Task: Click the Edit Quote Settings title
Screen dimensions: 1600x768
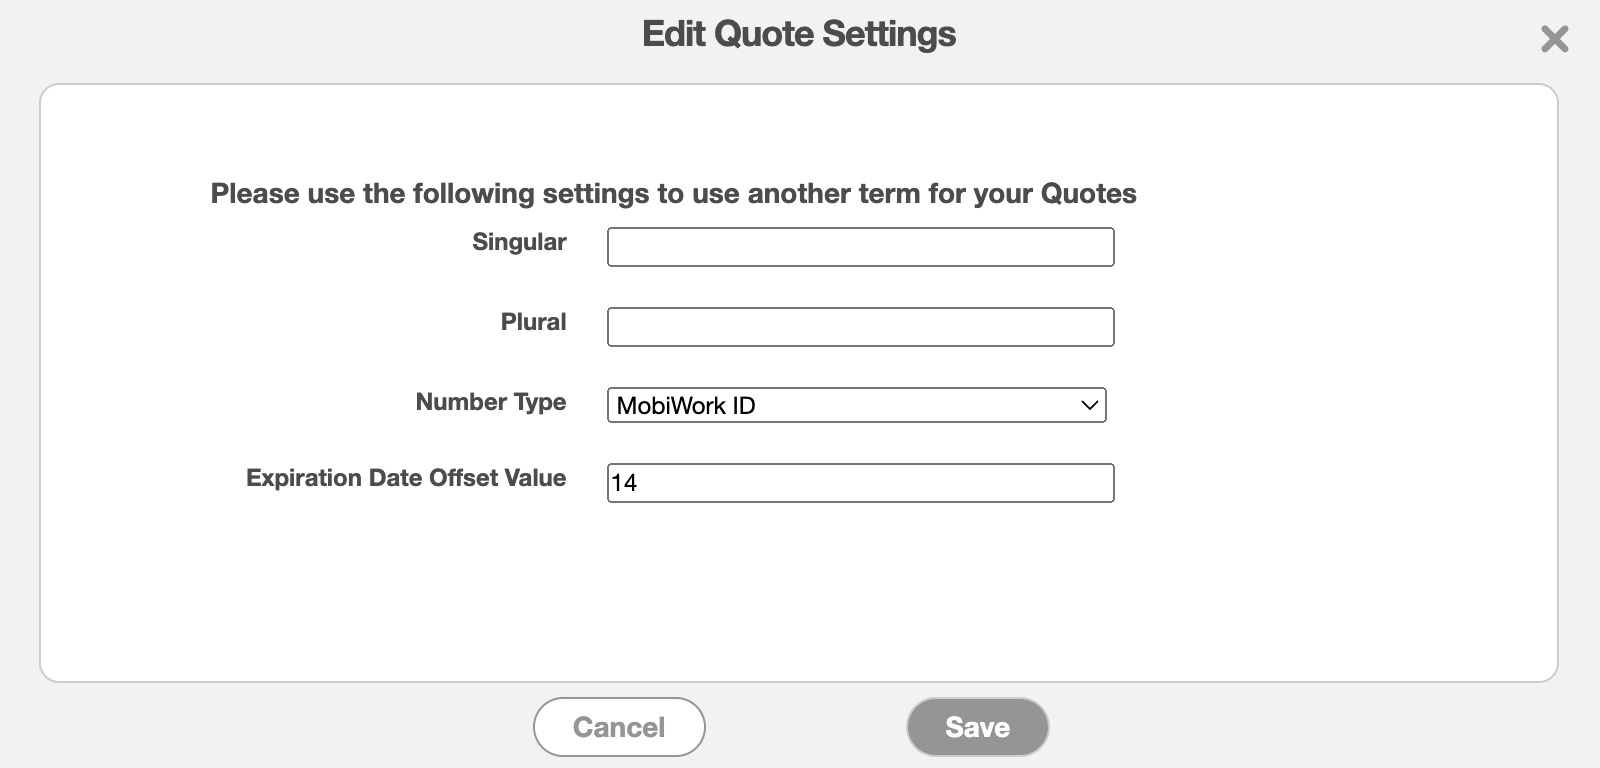Action: point(799,34)
